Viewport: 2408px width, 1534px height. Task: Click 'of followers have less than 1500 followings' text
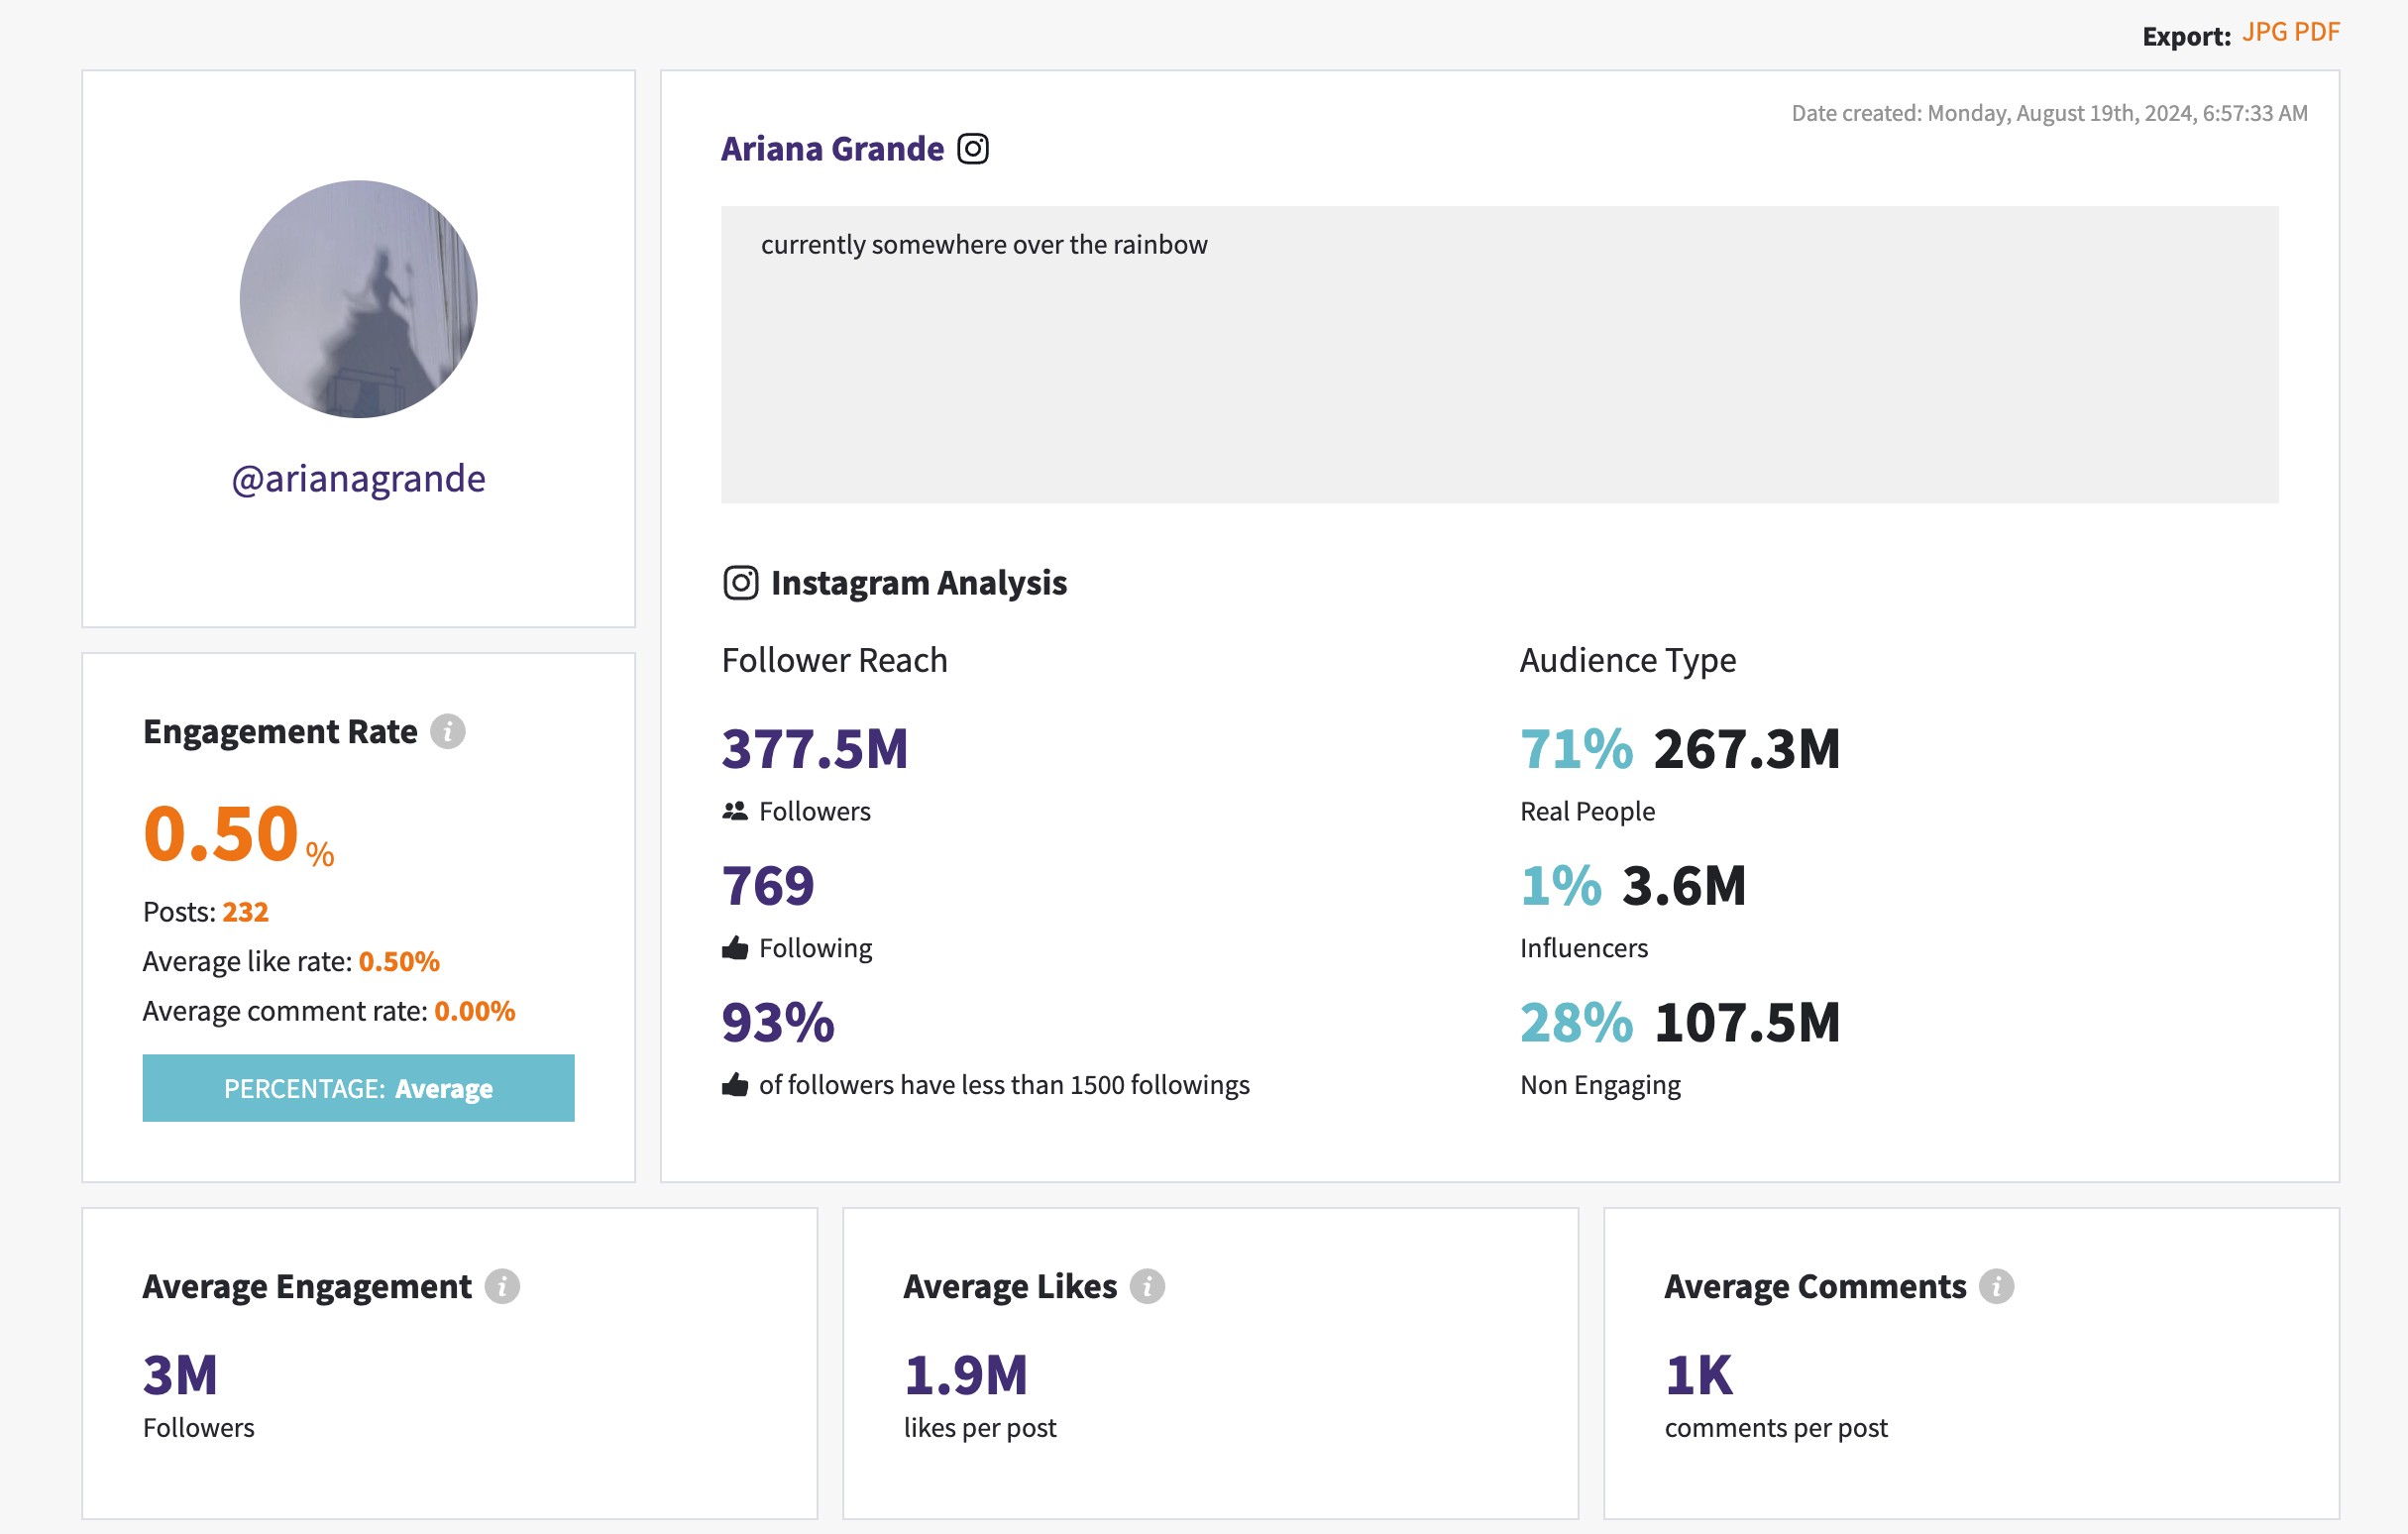tap(1004, 1086)
